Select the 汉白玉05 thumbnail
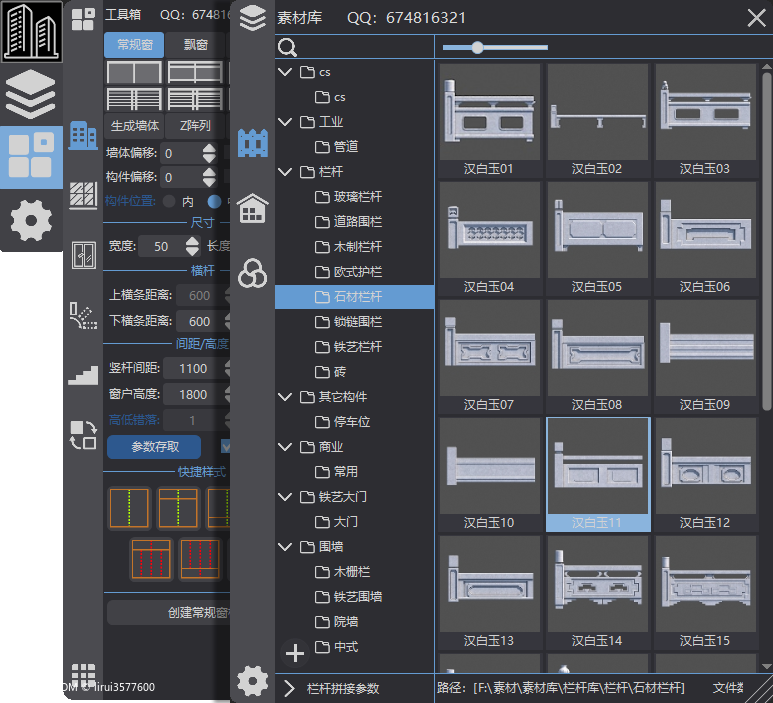The width and height of the screenshot is (773, 703). (597, 238)
